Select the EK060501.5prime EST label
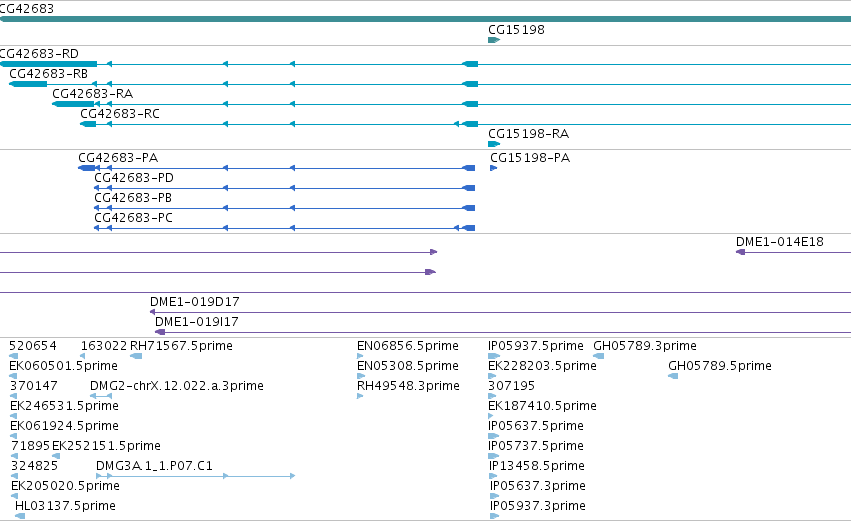851x521 pixels. tap(63, 366)
